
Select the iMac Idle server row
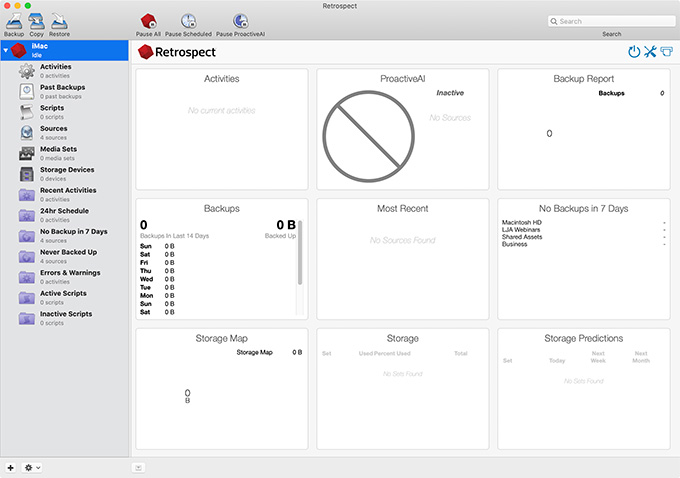tap(65, 50)
